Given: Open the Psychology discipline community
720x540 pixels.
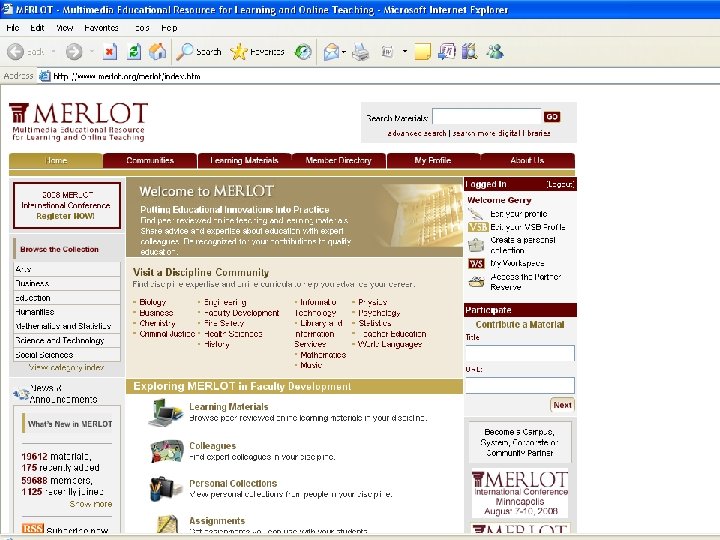Looking at the screenshot, I should tap(379, 313).
